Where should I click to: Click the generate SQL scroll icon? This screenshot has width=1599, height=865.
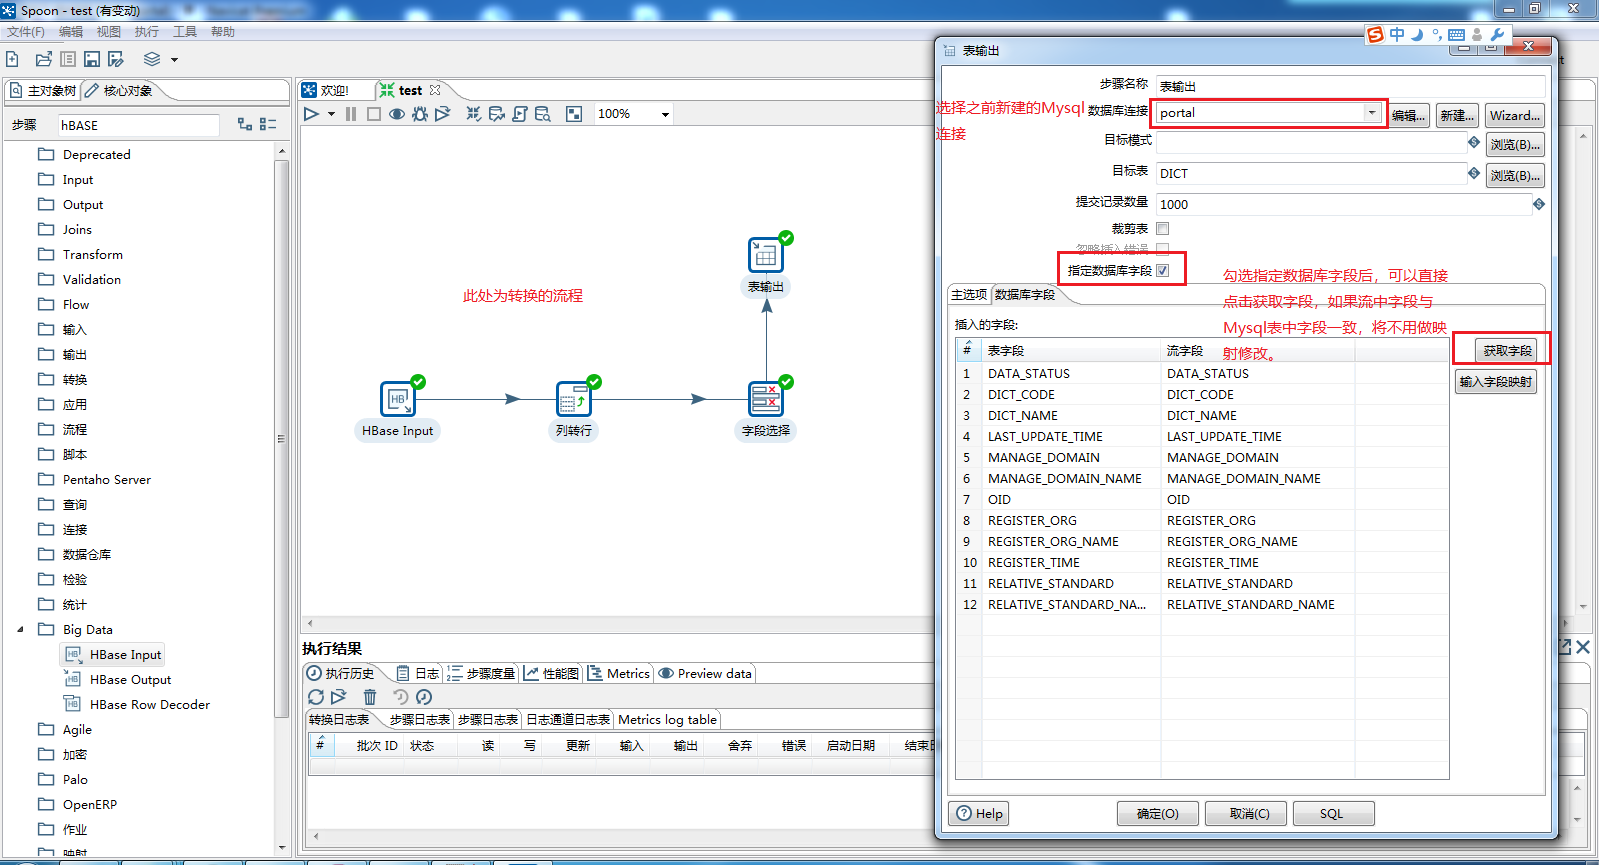click(520, 114)
